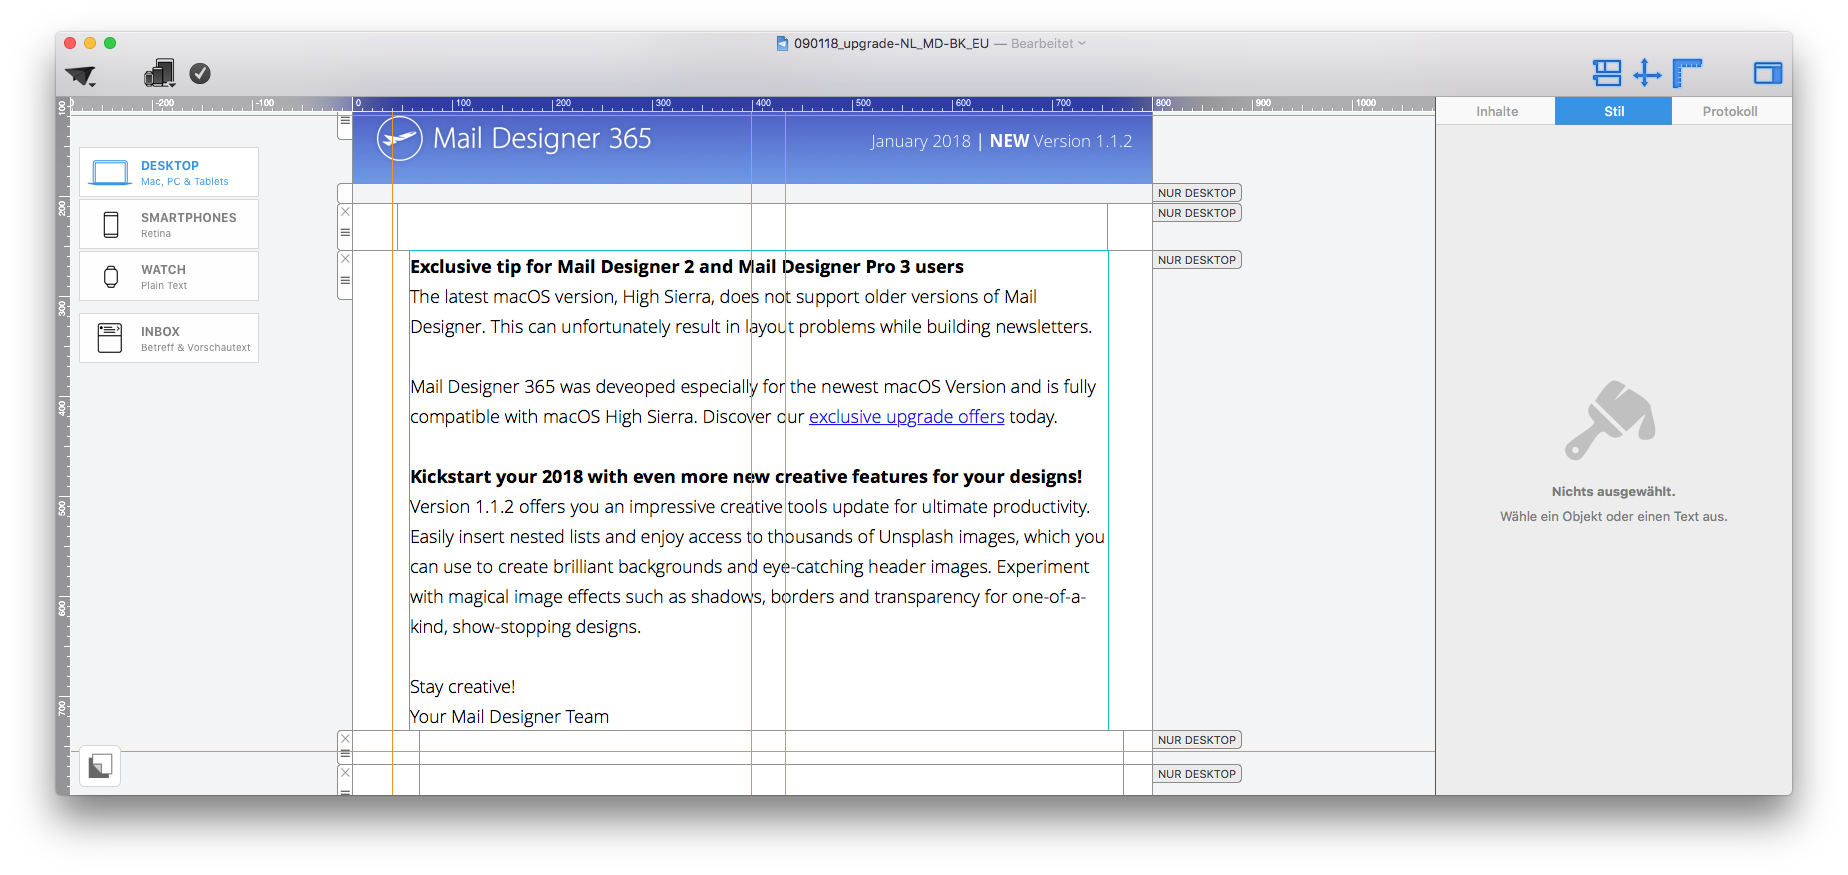Open the Bearbeitet title dropdown
1848x875 pixels.
(x=1048, y=44)
